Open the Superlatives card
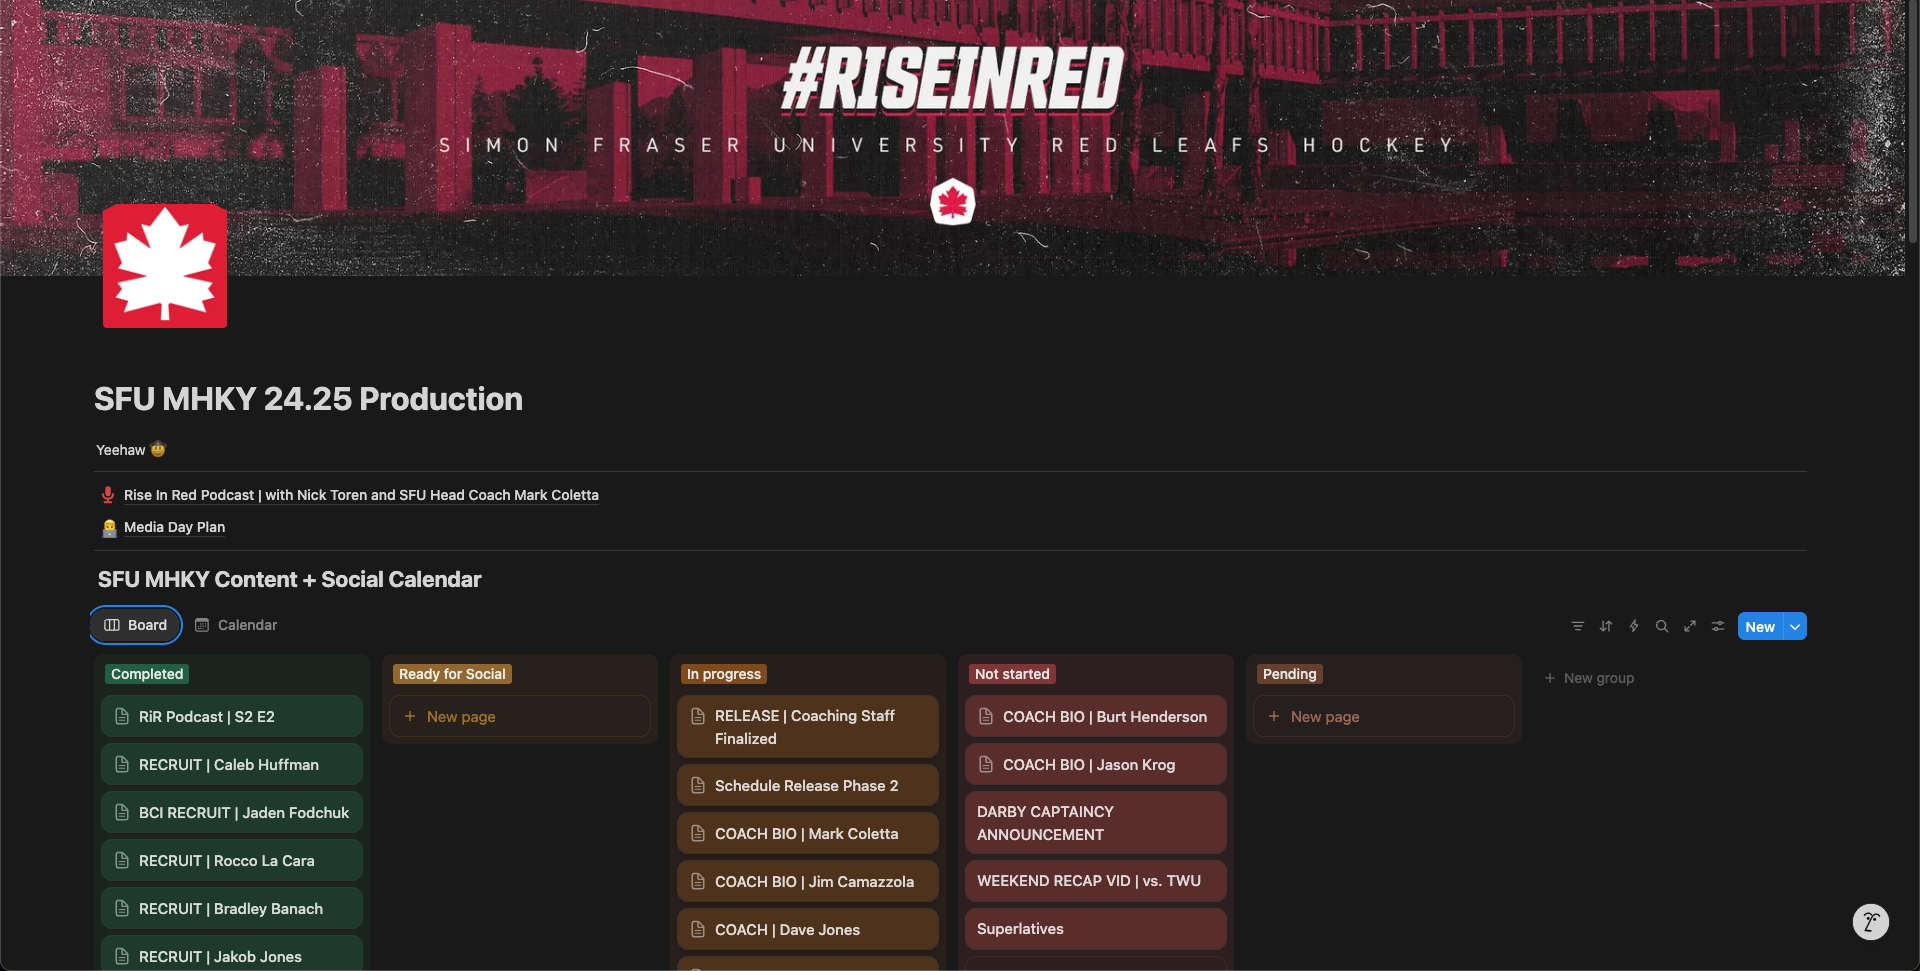The height and width of the screenshot is (971, 1920). click(x=1096, y=929)
